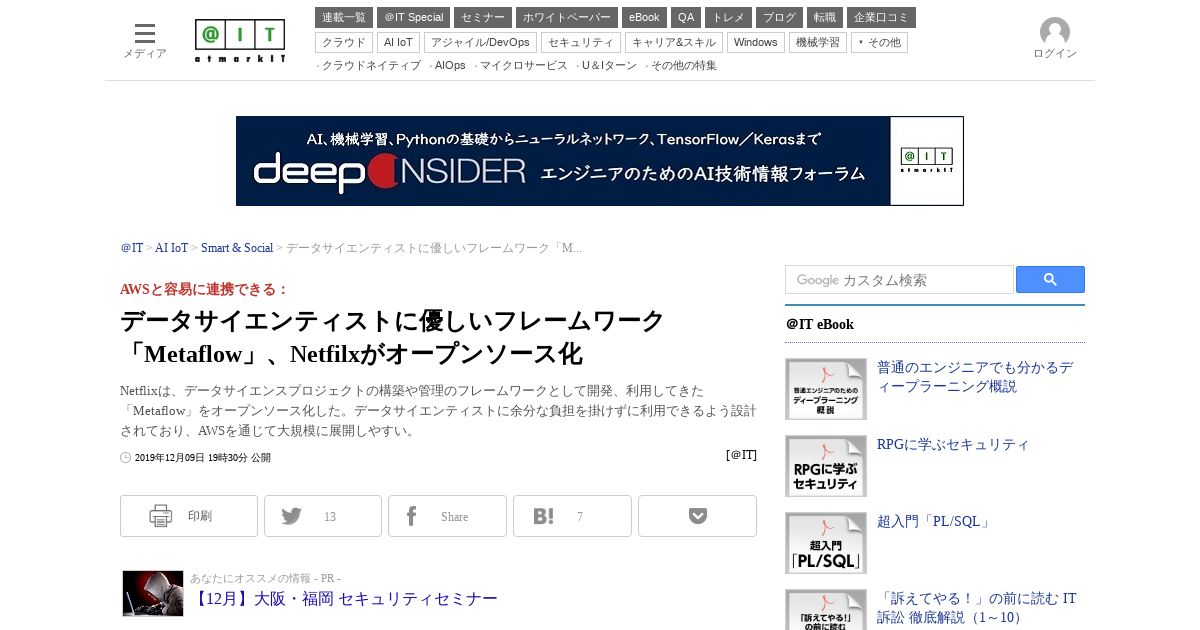Select the アジャイル/DevOps category tab
Viewport: 1200px width, 630px height.
point(480,42)
